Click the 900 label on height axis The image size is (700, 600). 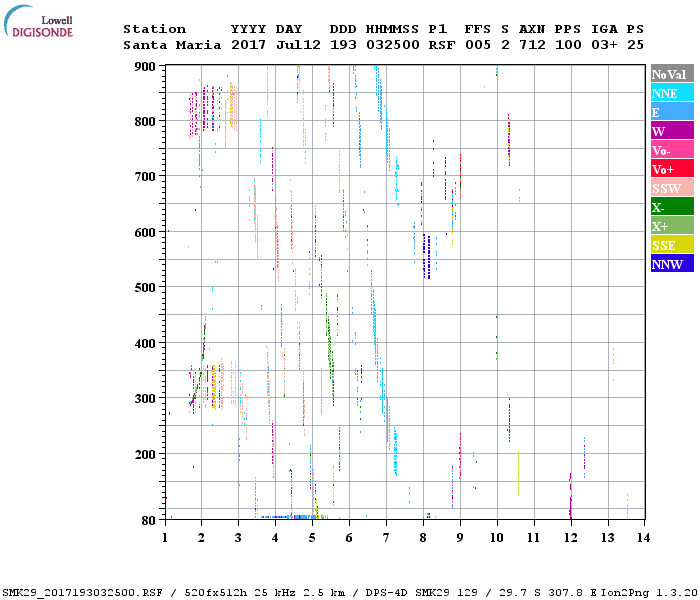[145, 67]
